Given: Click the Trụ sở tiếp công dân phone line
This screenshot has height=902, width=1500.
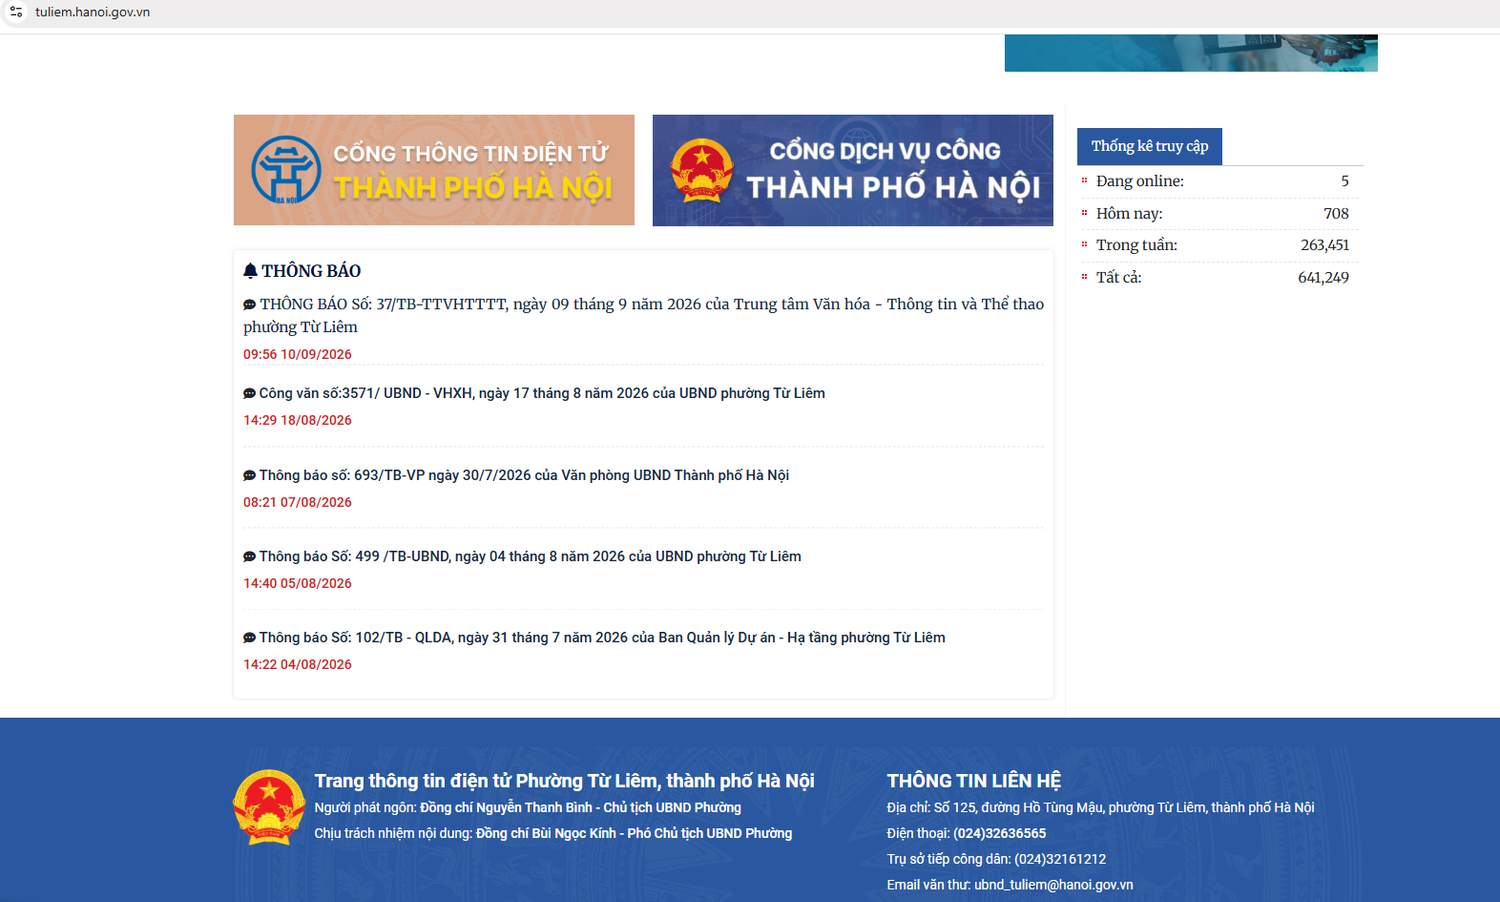Looking at the screenshot, I should click(x=996, y=859).
